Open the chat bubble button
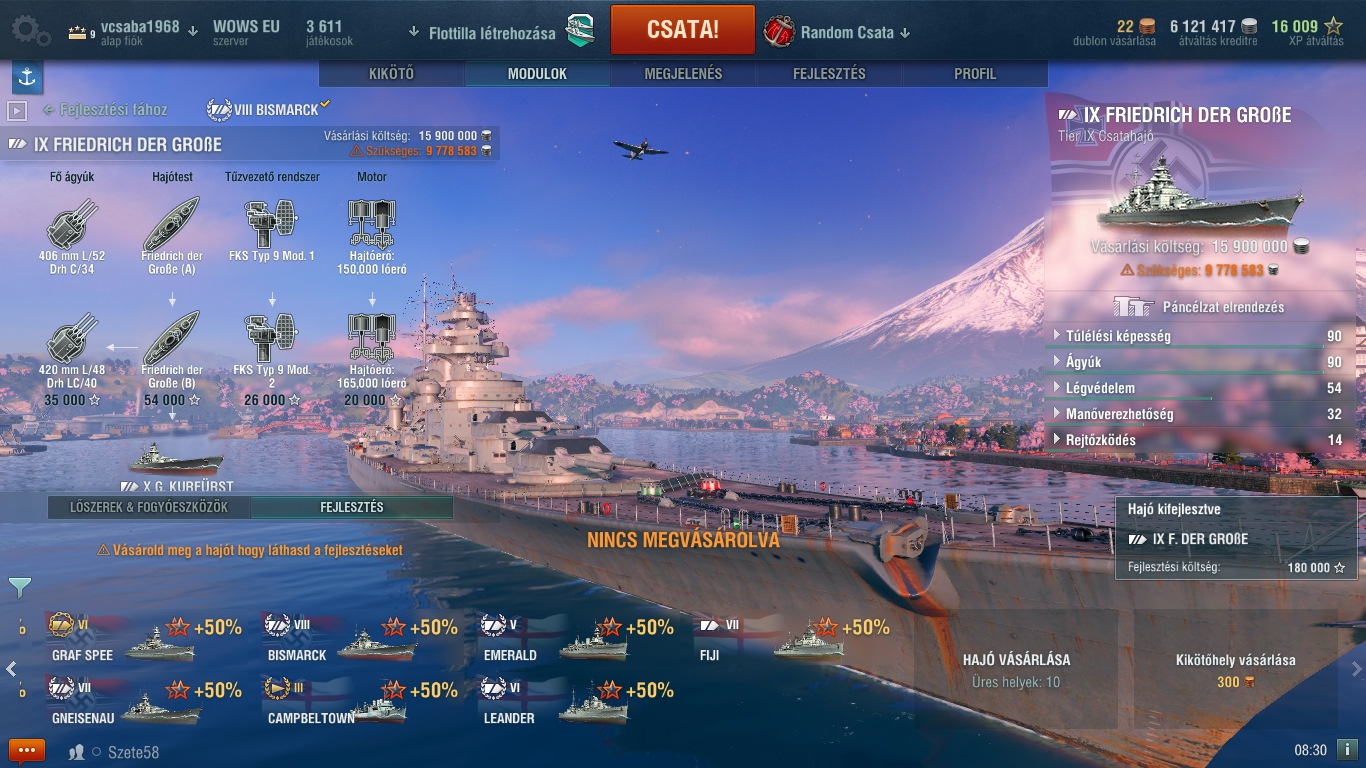This screenshot has width=1366, height=768. click(27, 750)
